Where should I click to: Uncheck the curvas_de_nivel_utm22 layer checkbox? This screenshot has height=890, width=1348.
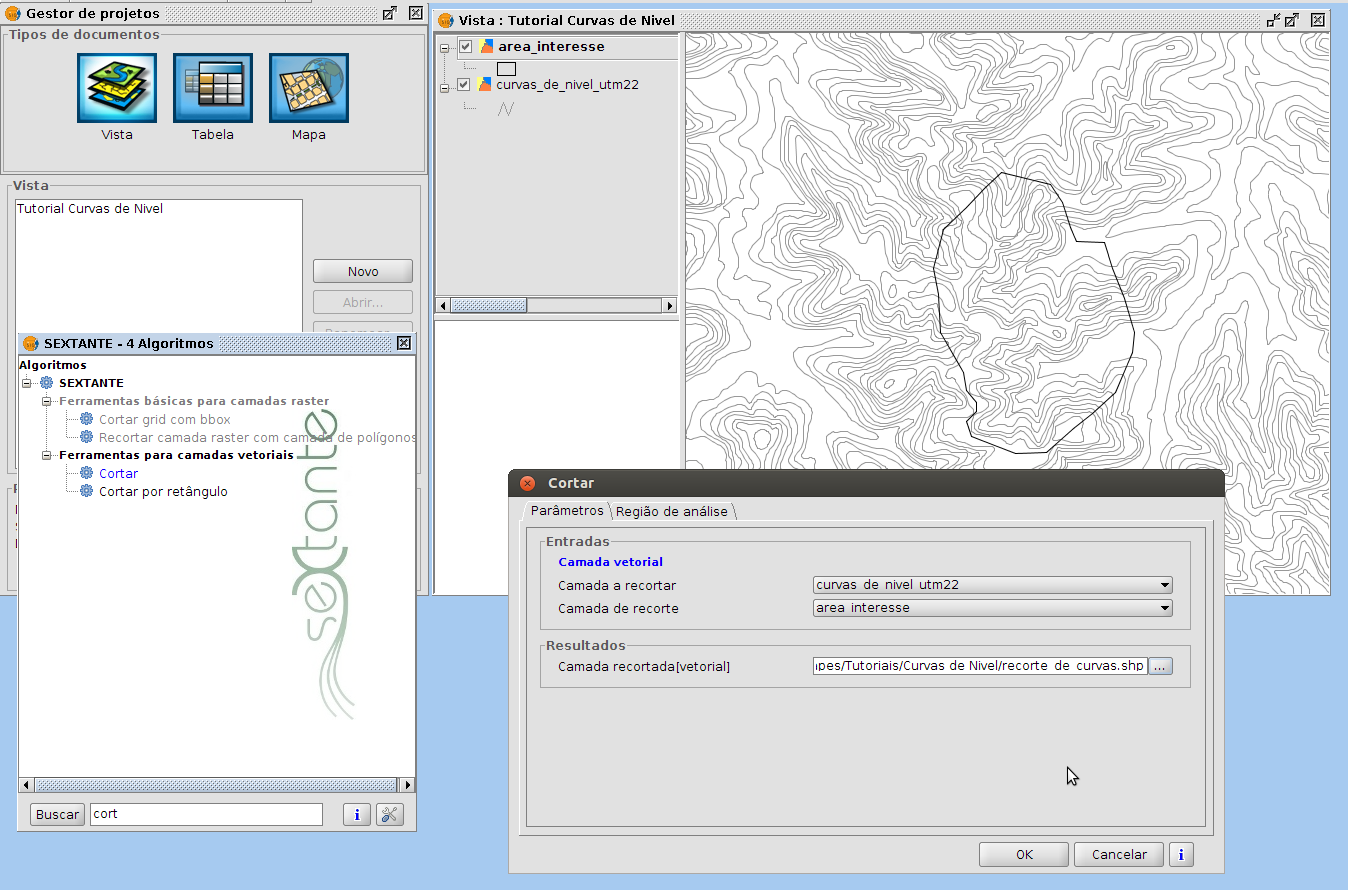pos(464,85)
